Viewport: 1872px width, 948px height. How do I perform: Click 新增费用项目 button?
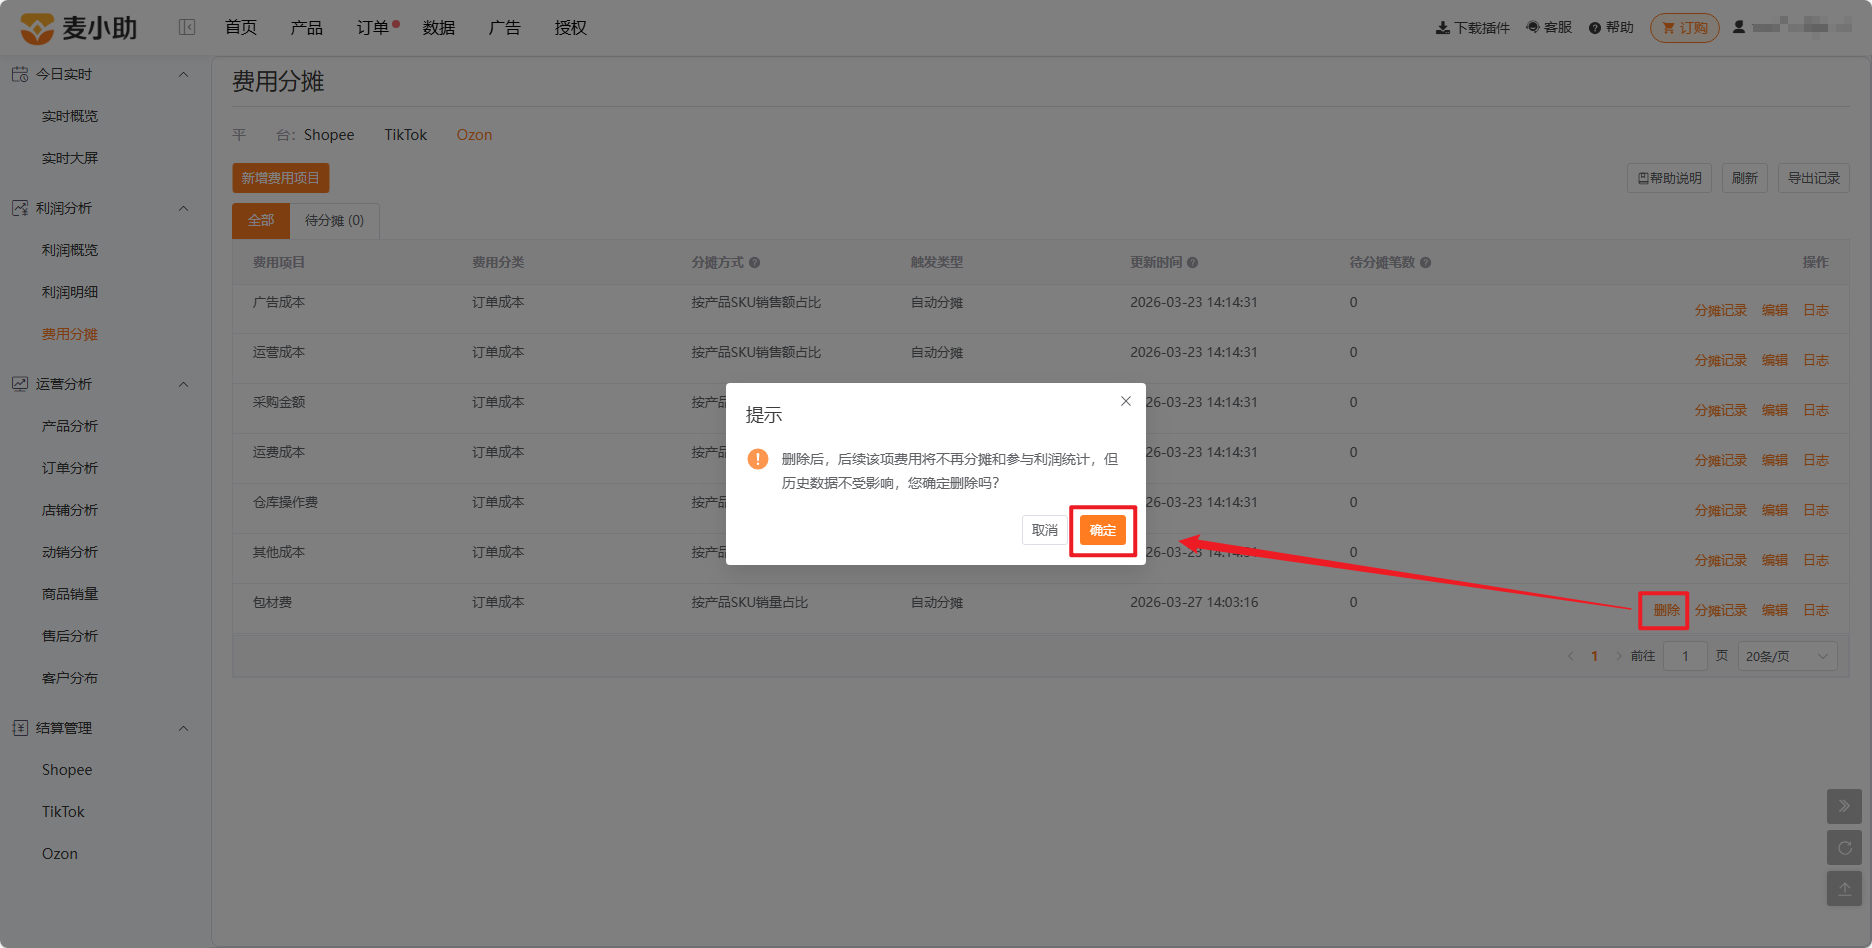coord(281,178)
